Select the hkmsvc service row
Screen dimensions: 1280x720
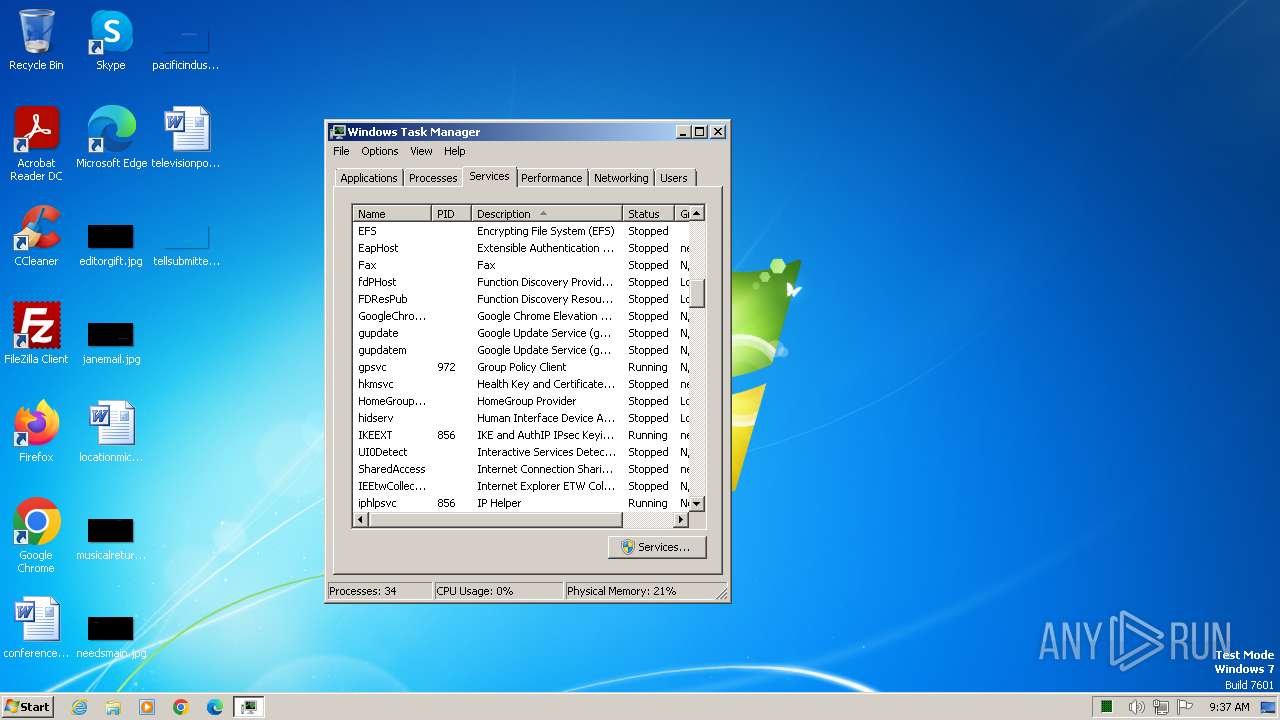pyautogui.click(x=521, y=384)
